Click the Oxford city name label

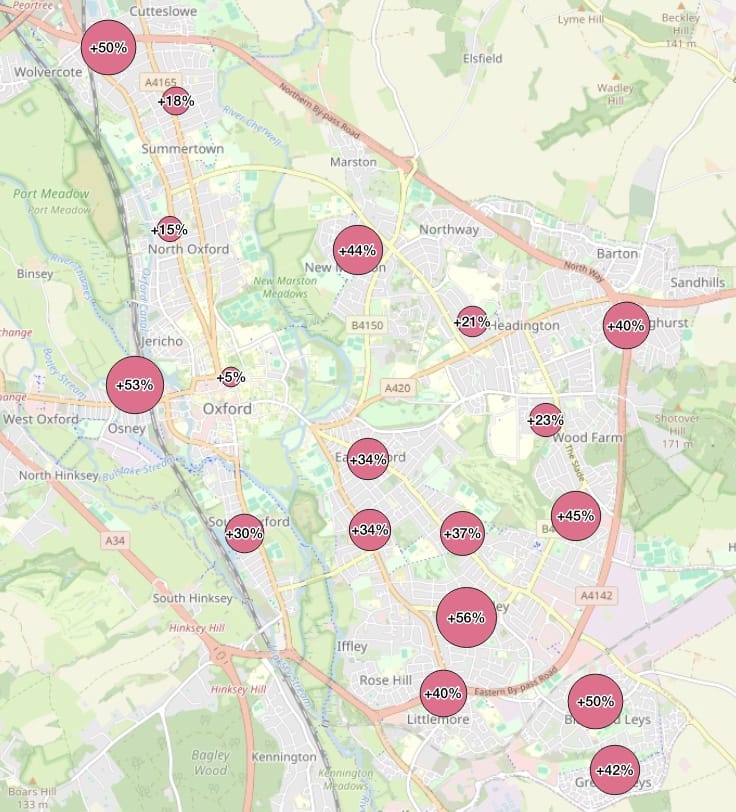[227, 409]
